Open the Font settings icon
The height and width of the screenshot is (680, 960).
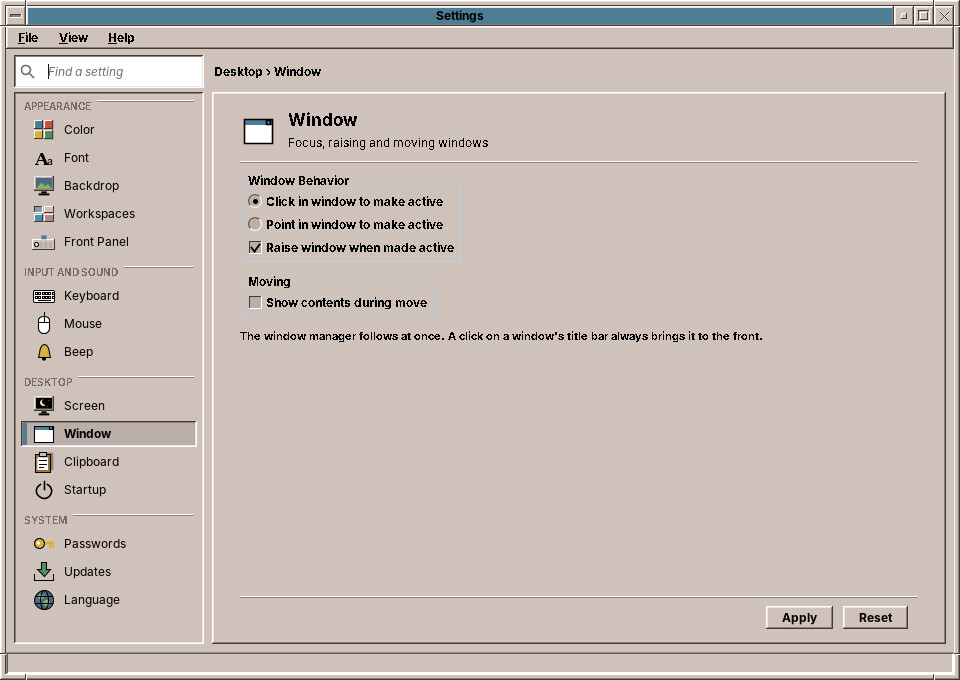[43, 158]
